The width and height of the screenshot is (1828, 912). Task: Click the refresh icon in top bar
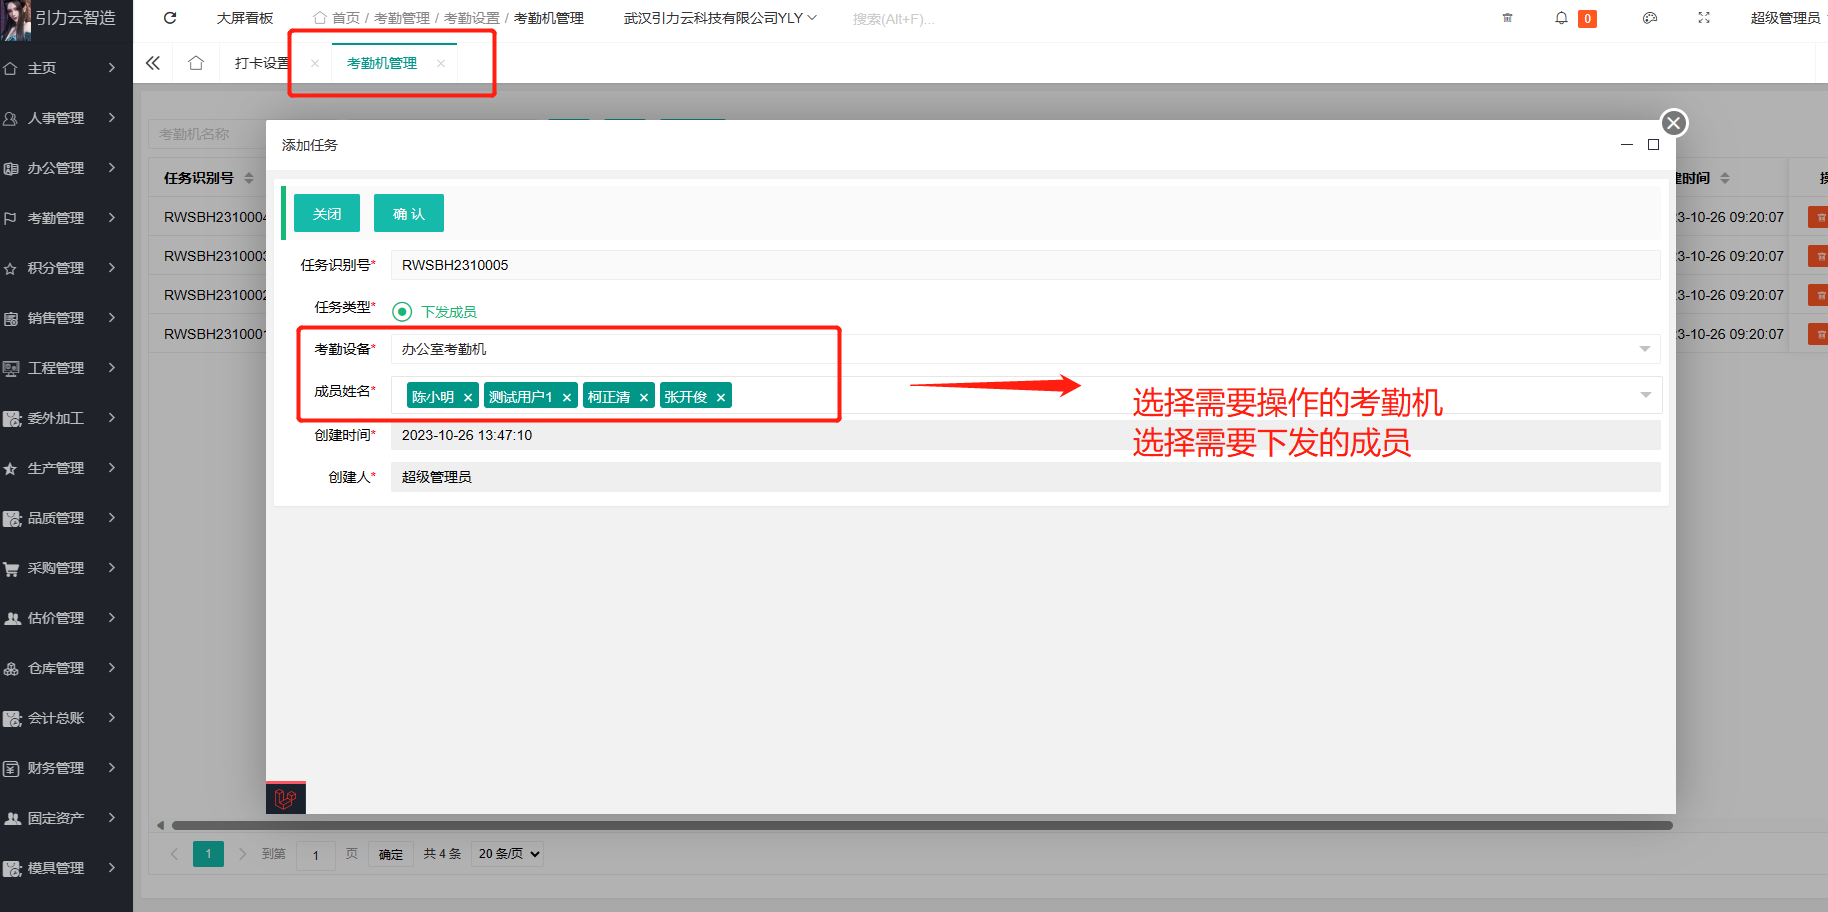(170, 18)
